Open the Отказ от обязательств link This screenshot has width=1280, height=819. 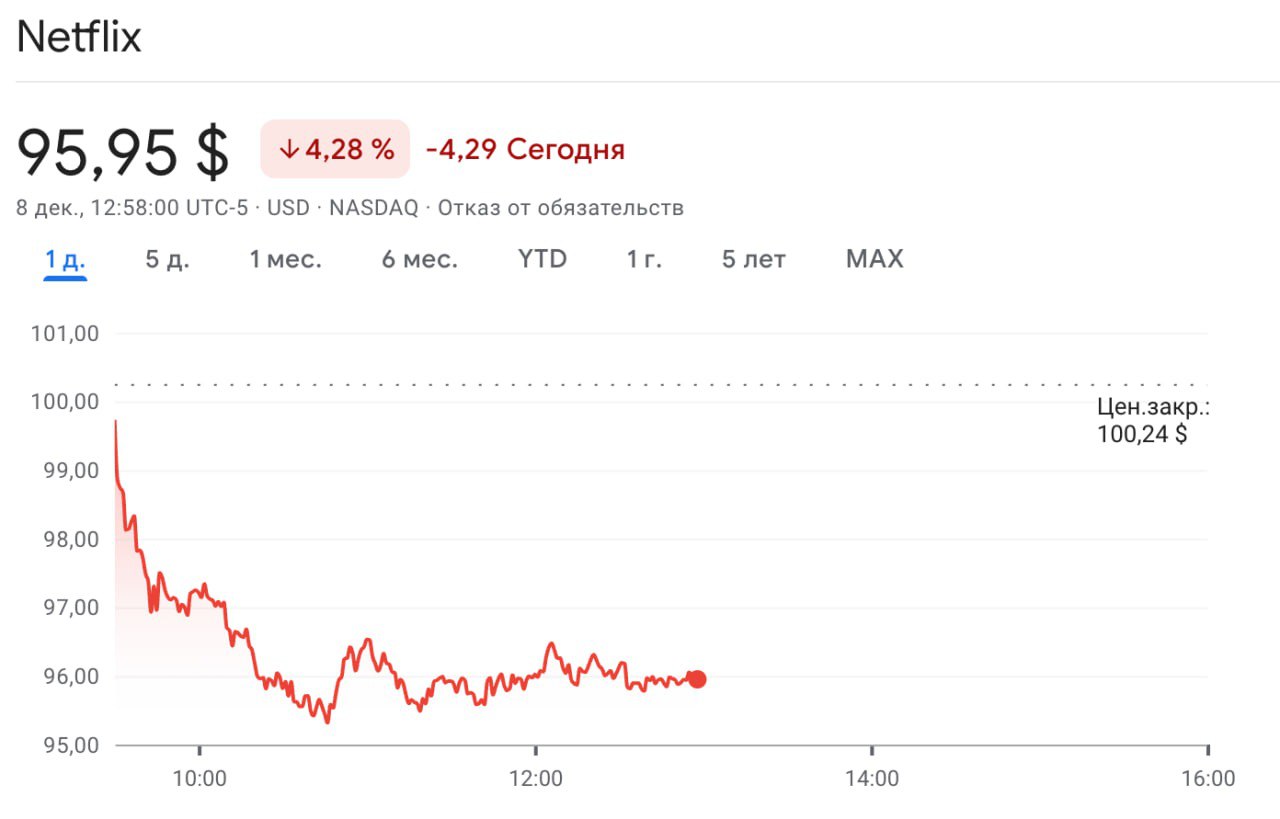(560, 208)
